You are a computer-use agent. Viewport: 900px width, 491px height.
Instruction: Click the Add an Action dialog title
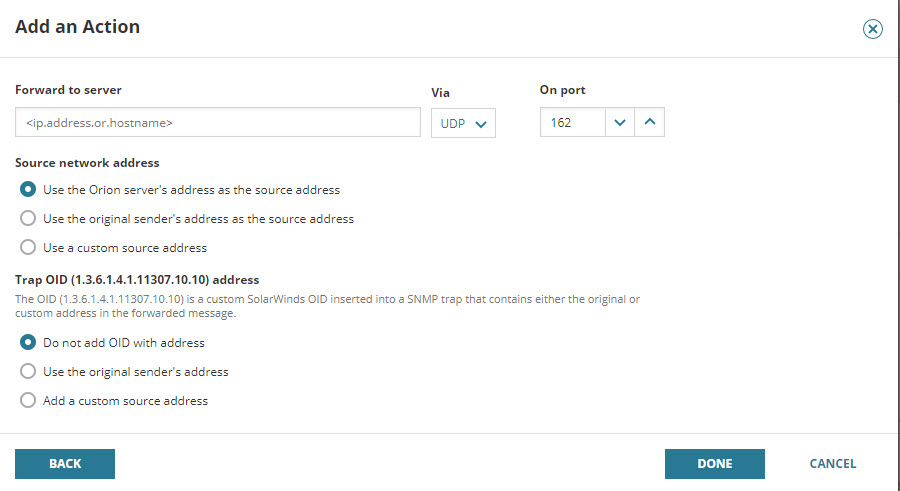(x=78, y=27)
